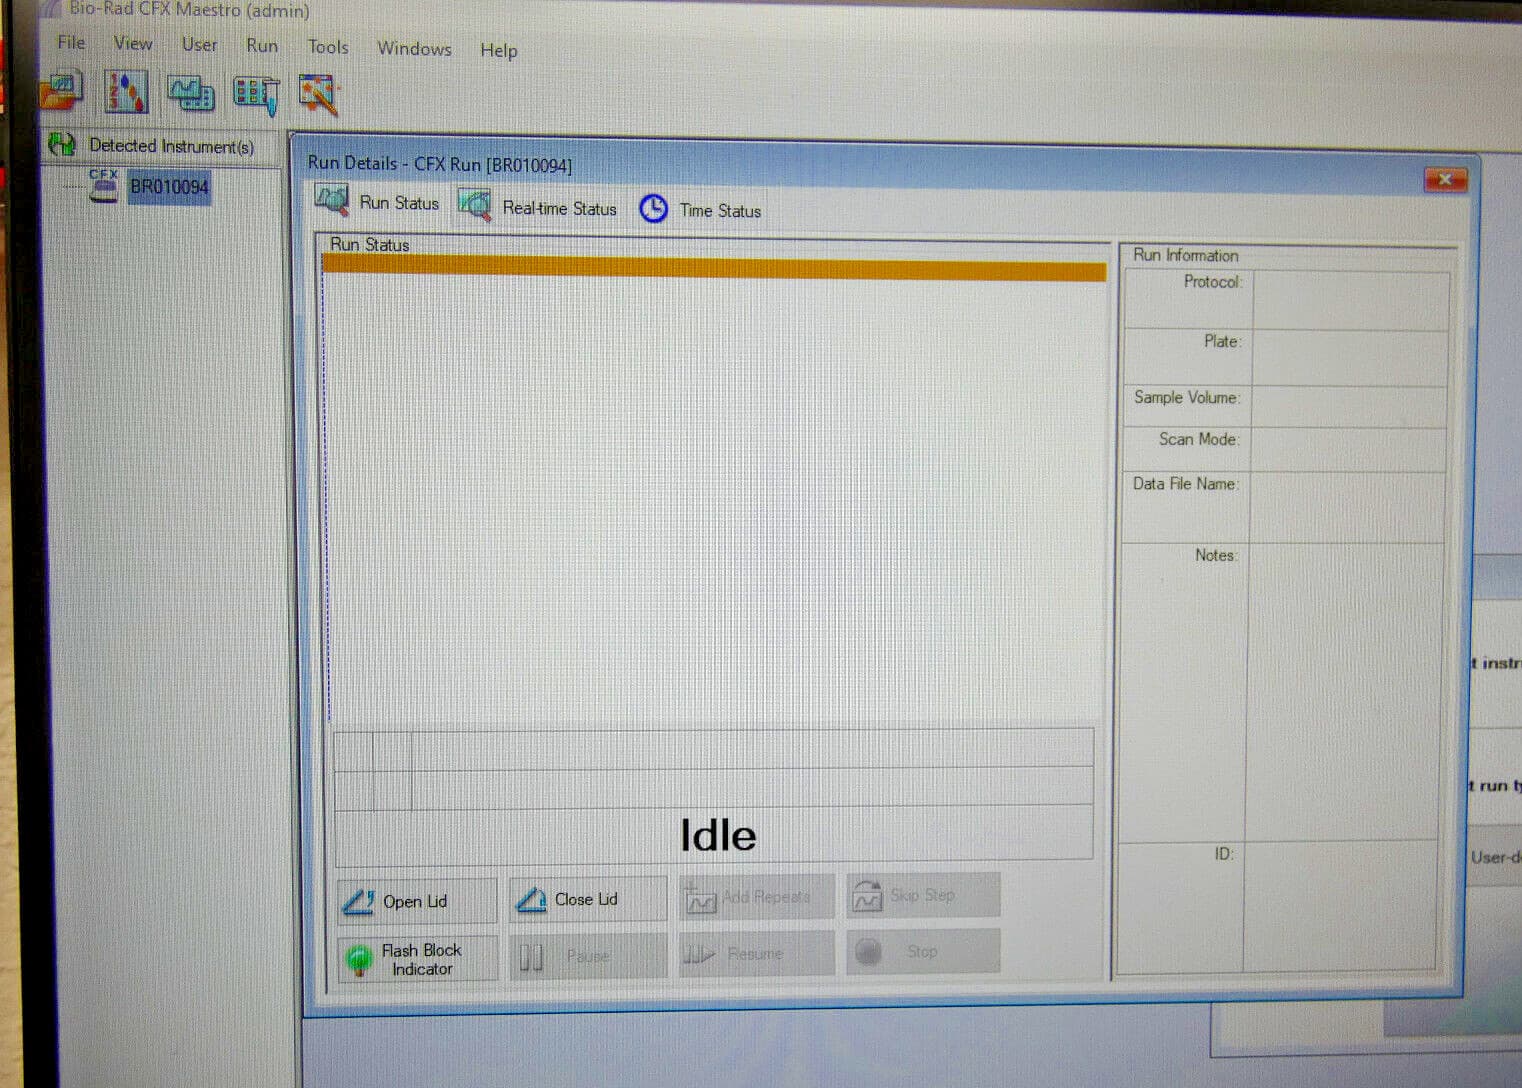Switch to the Real-time Status tab
This screenshot has width=1522, height=1088.
(559, 207)
